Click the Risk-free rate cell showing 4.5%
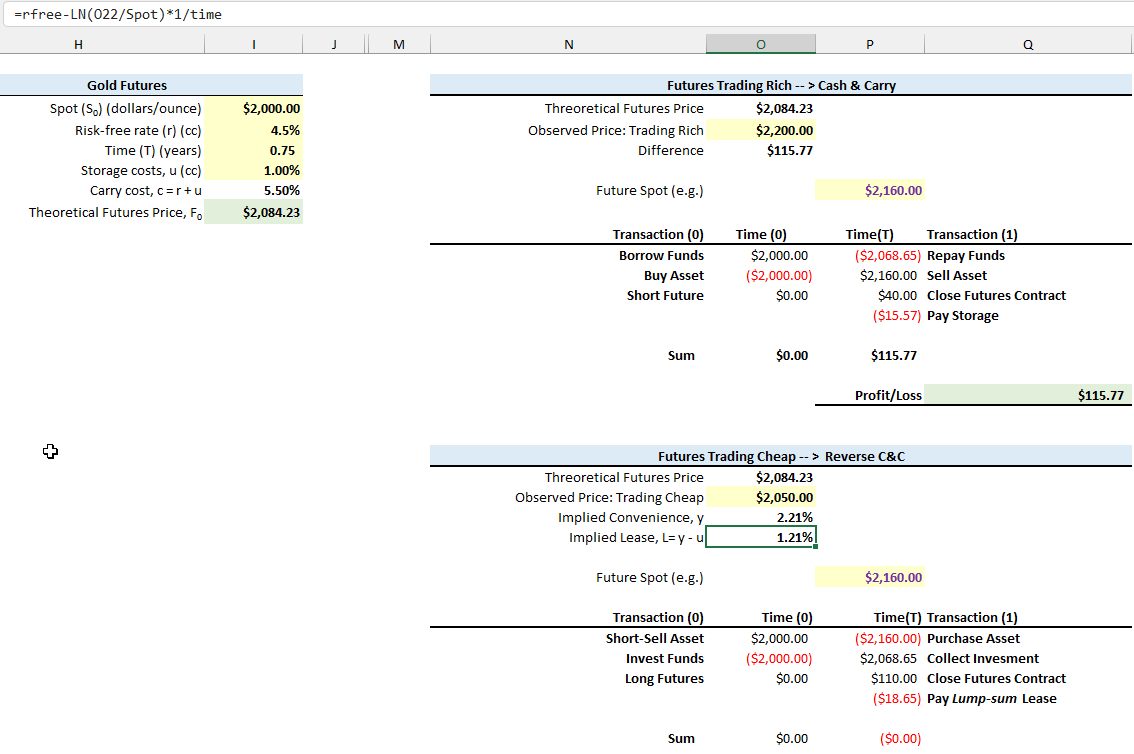 coord(252,129)
